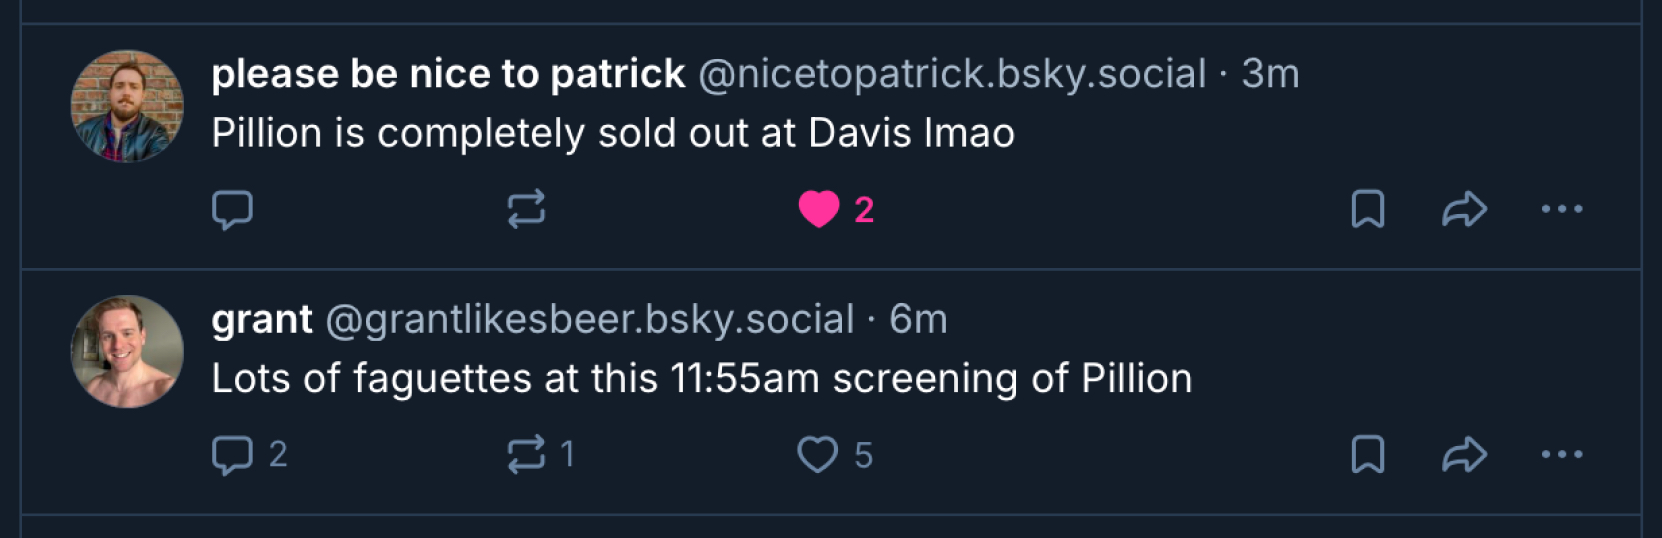Open the 3m timestamp link
The width and height of the screenshot is (1662, 538).
pyautogui.click(x=1270, y=74)
